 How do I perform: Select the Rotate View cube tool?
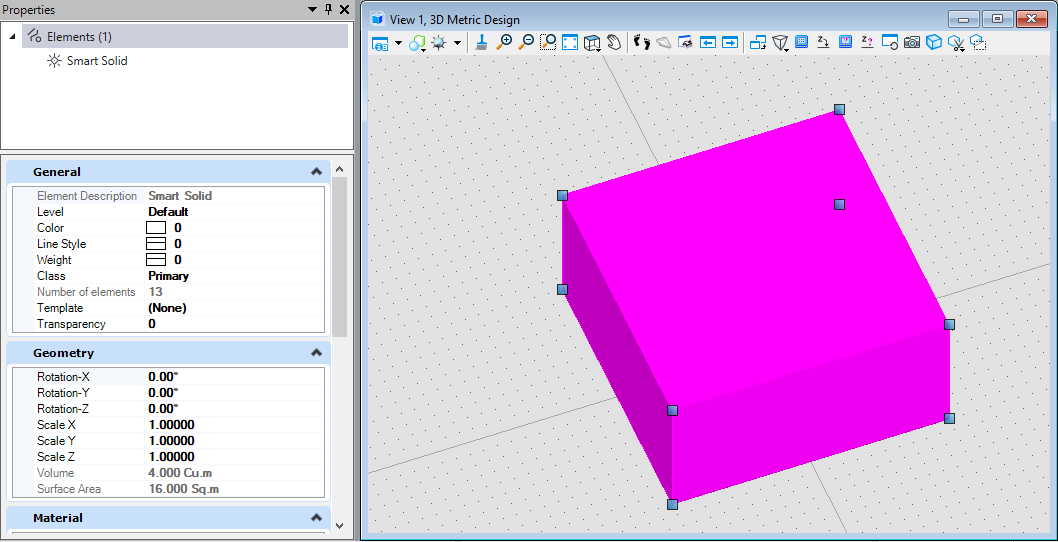coord(592,43)
